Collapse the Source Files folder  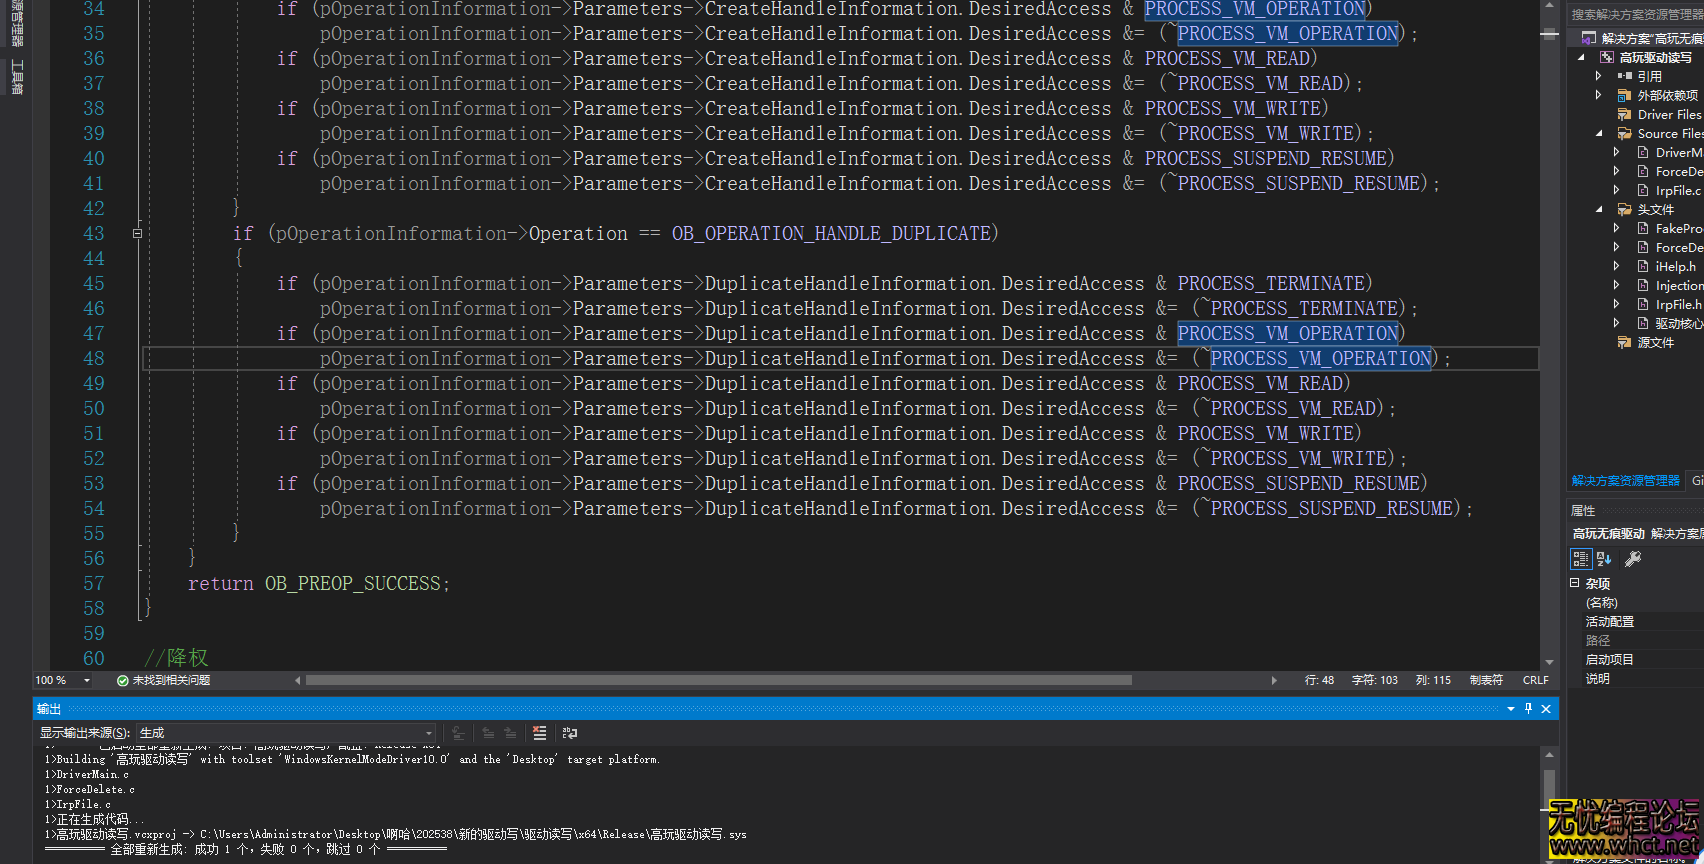click(1598, 133)
